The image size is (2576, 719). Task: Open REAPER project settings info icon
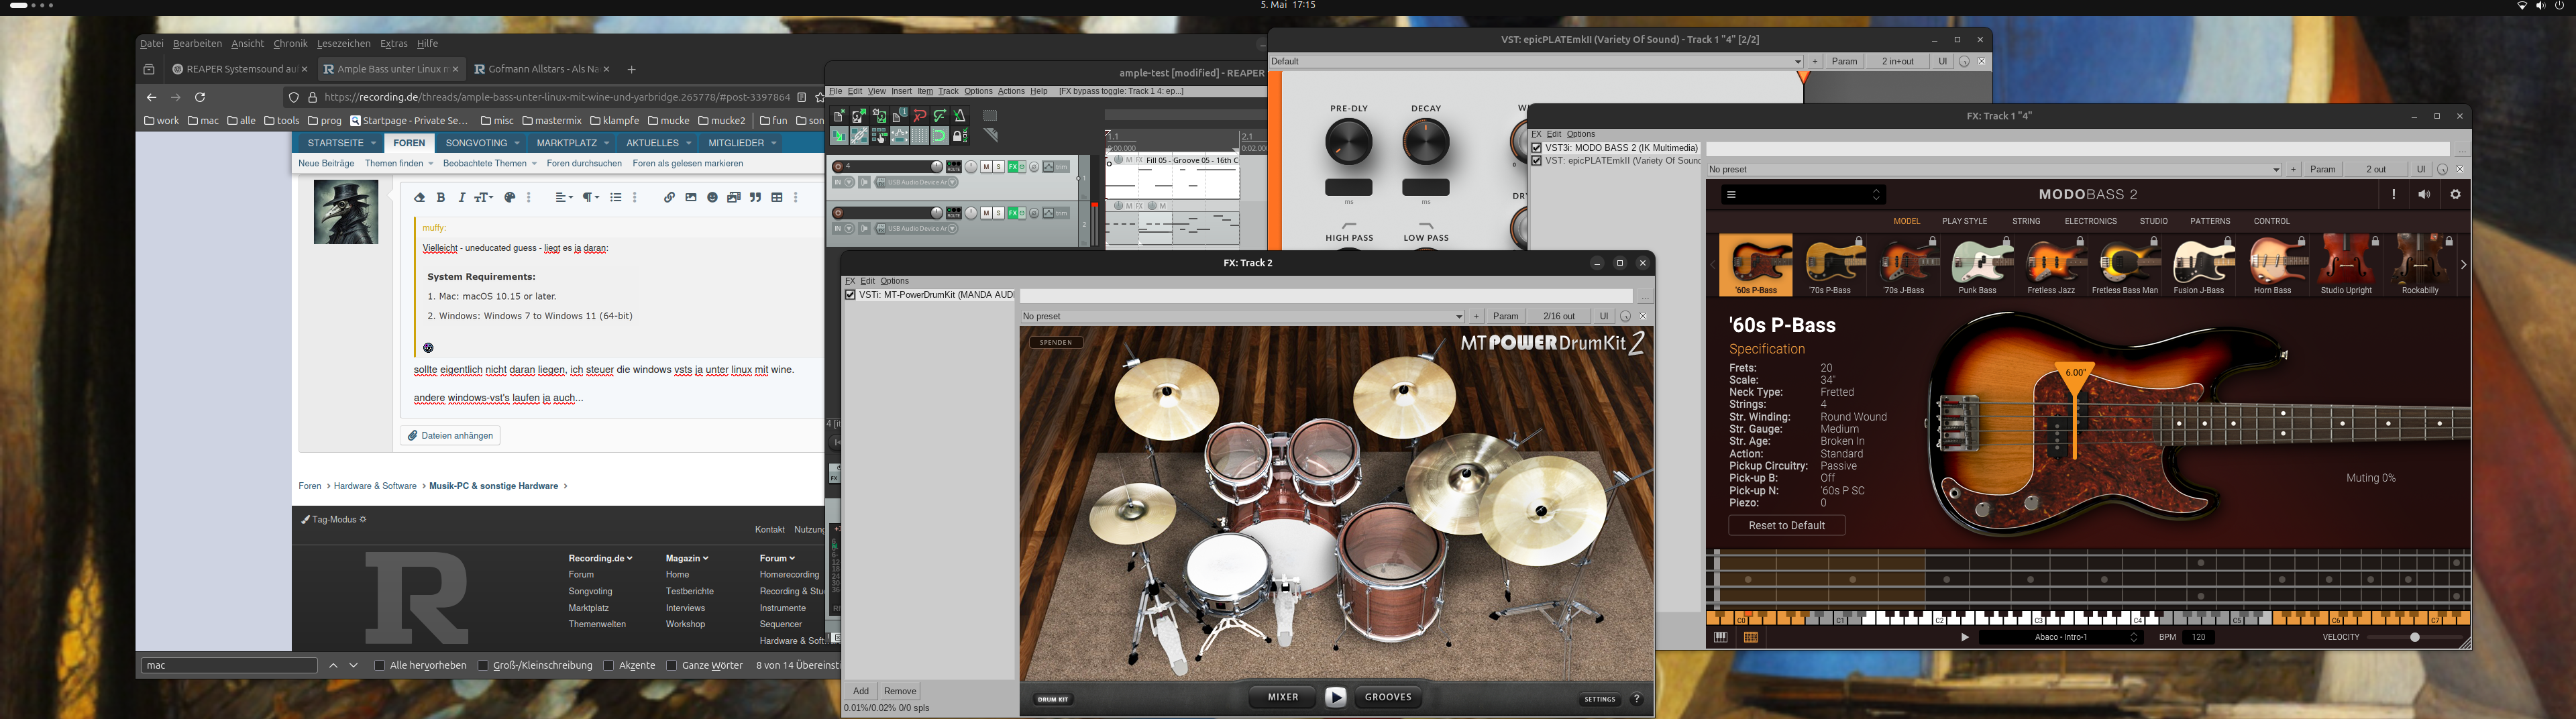click(900, 116)
